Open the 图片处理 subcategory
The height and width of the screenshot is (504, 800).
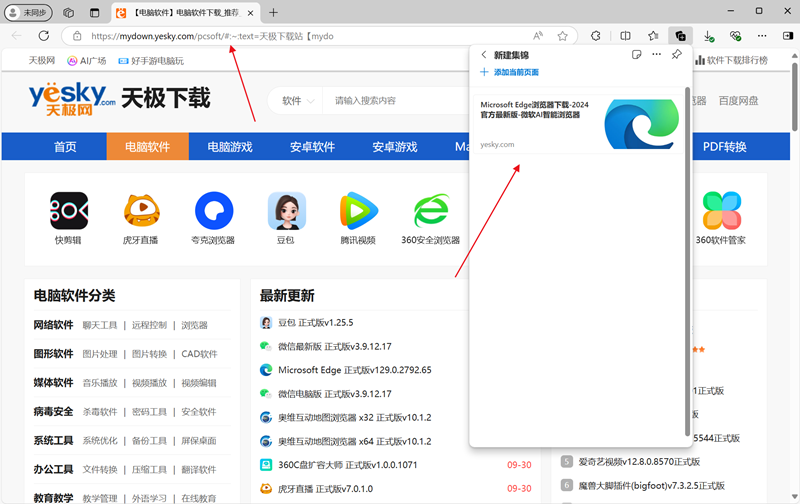tap(100, 354)
